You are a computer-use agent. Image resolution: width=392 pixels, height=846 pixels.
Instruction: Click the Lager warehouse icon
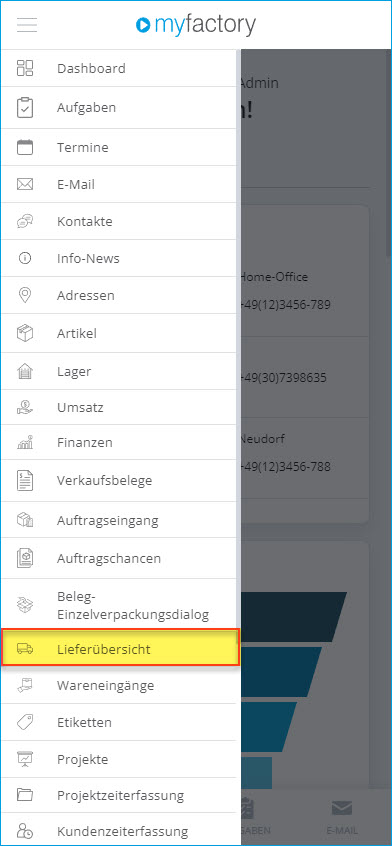point(25,371)
